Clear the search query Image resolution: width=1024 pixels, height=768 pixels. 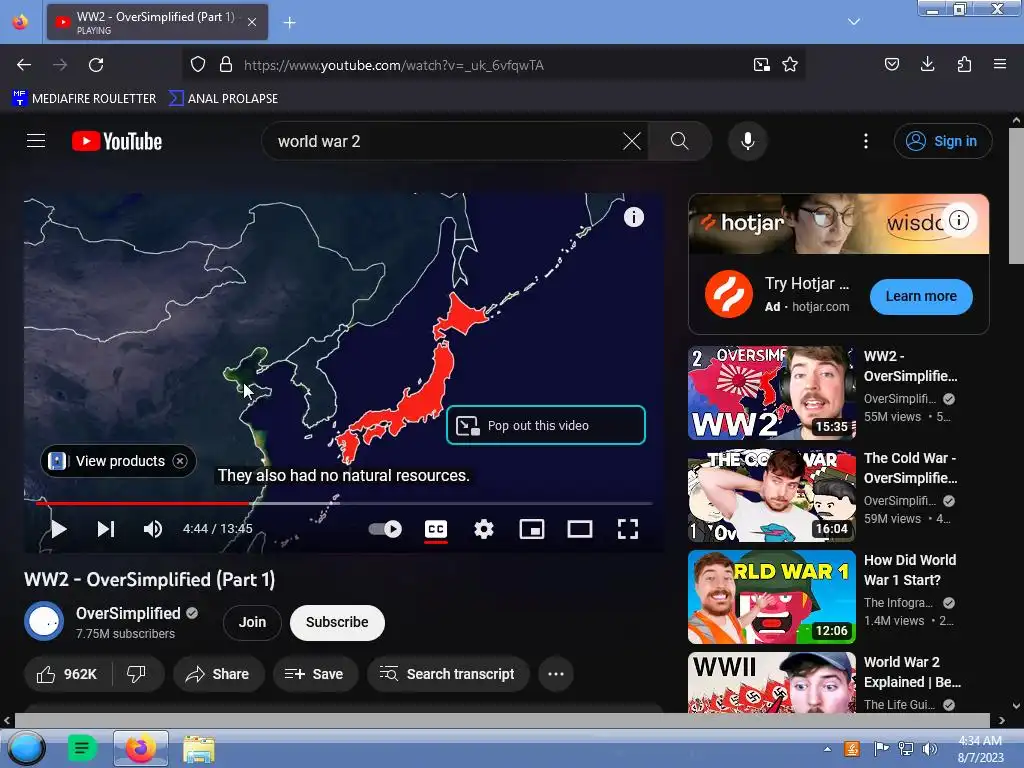click(632, 141)
